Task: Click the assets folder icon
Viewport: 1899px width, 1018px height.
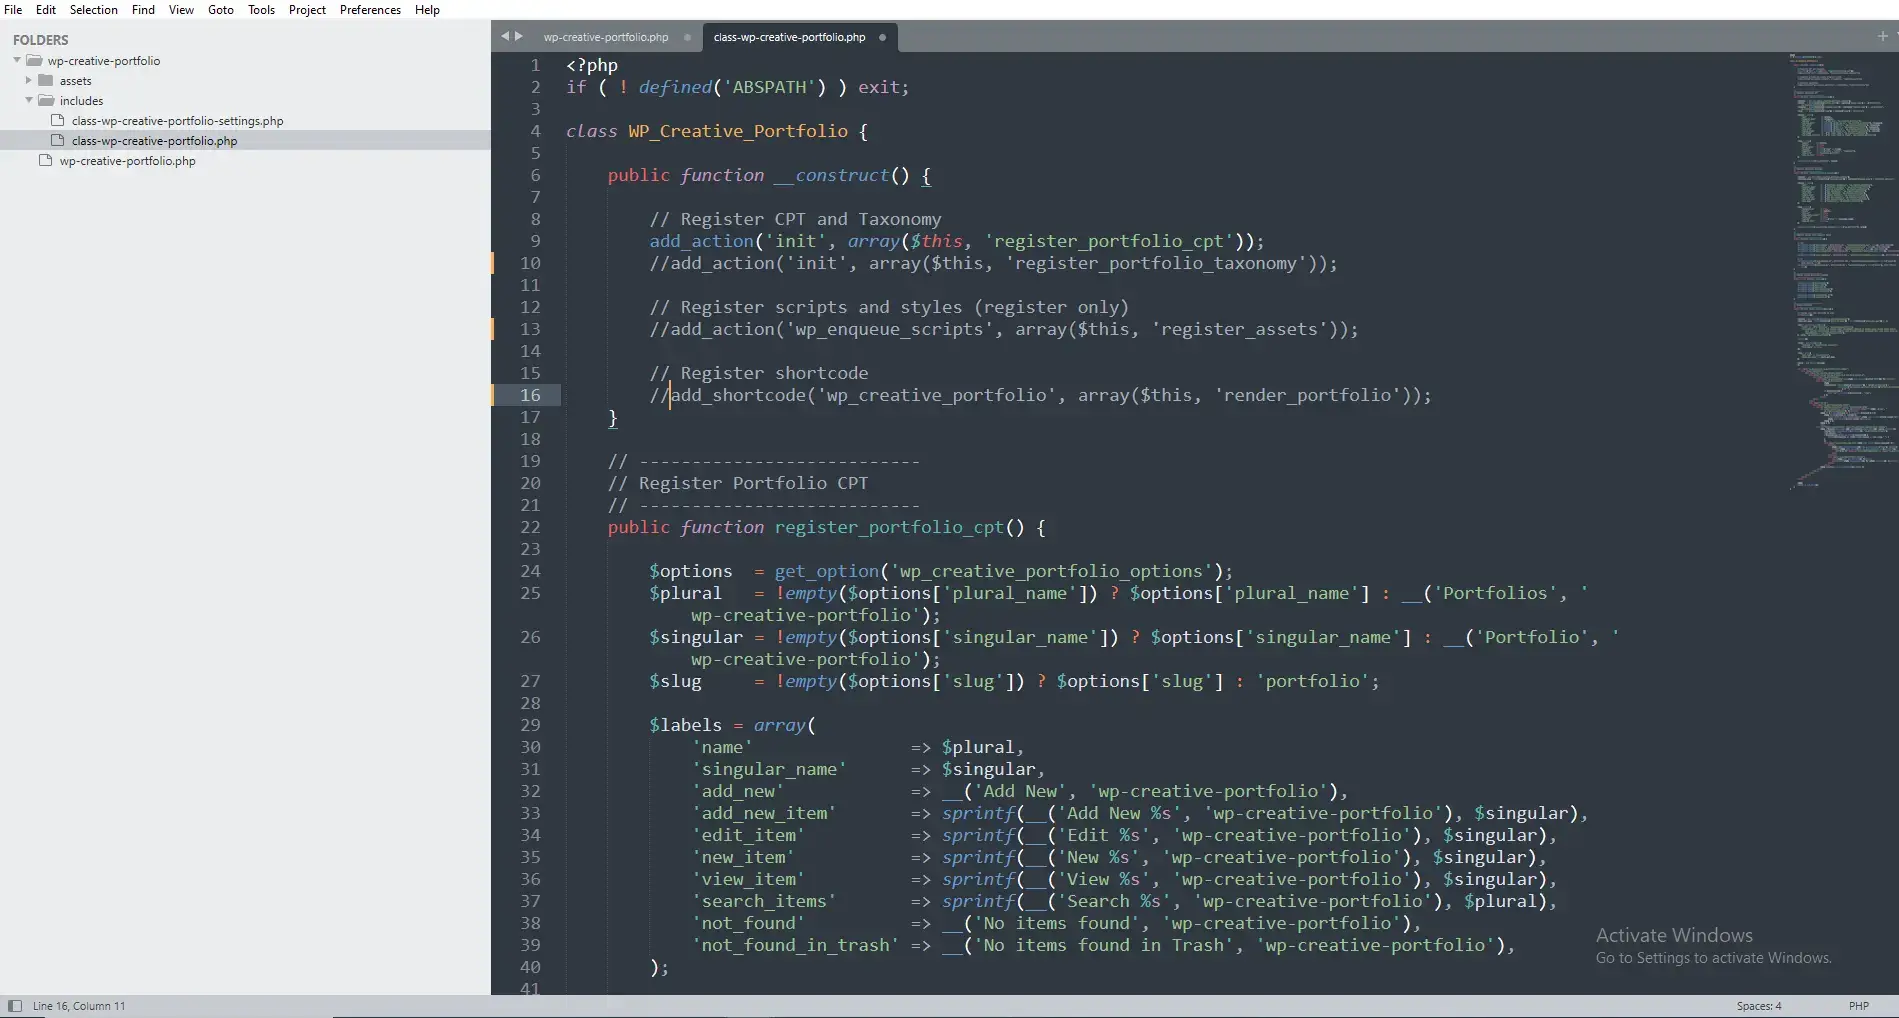Action: (x=46, y=80)
